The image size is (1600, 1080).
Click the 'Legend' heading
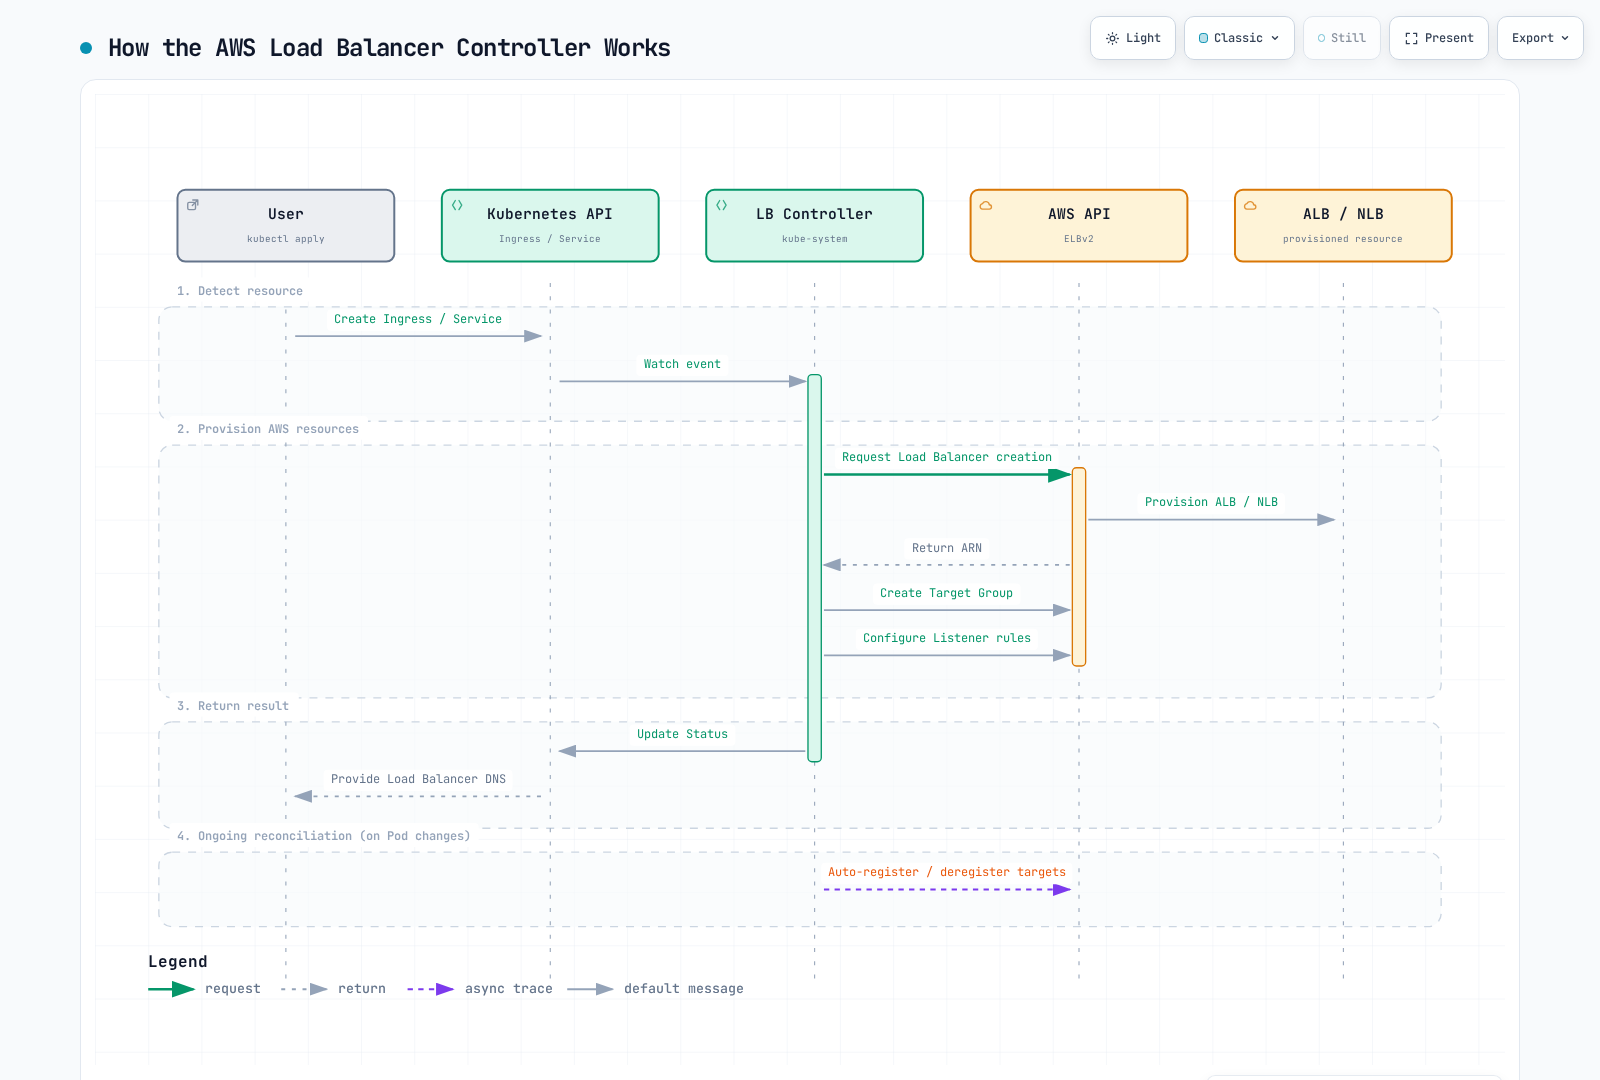178,961
